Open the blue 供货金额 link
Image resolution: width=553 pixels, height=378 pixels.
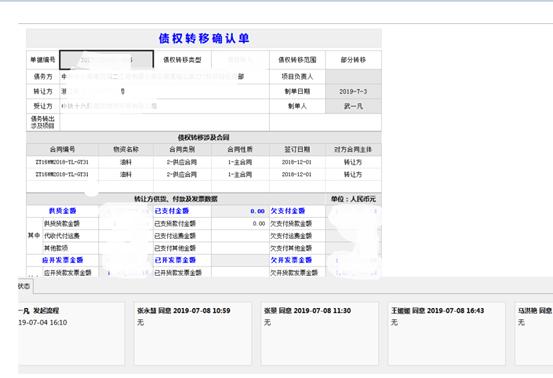[x=62, y=211]
